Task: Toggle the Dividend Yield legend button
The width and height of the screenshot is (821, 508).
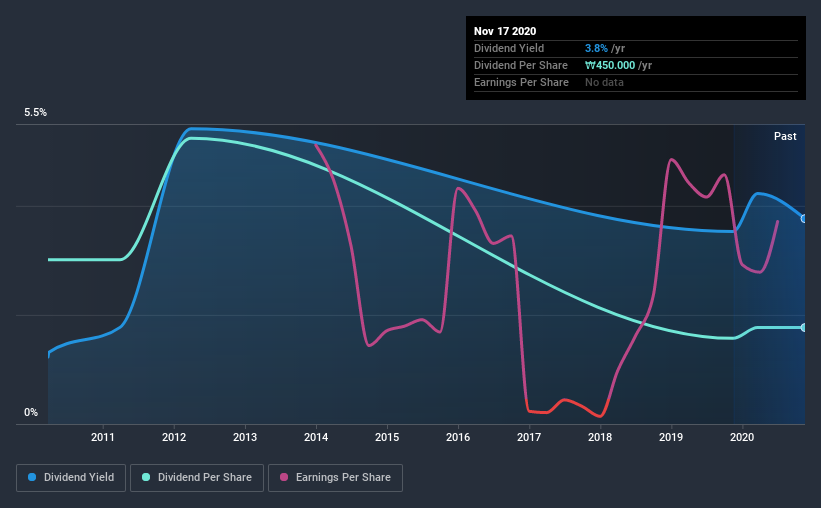Action: coord(71,478)
